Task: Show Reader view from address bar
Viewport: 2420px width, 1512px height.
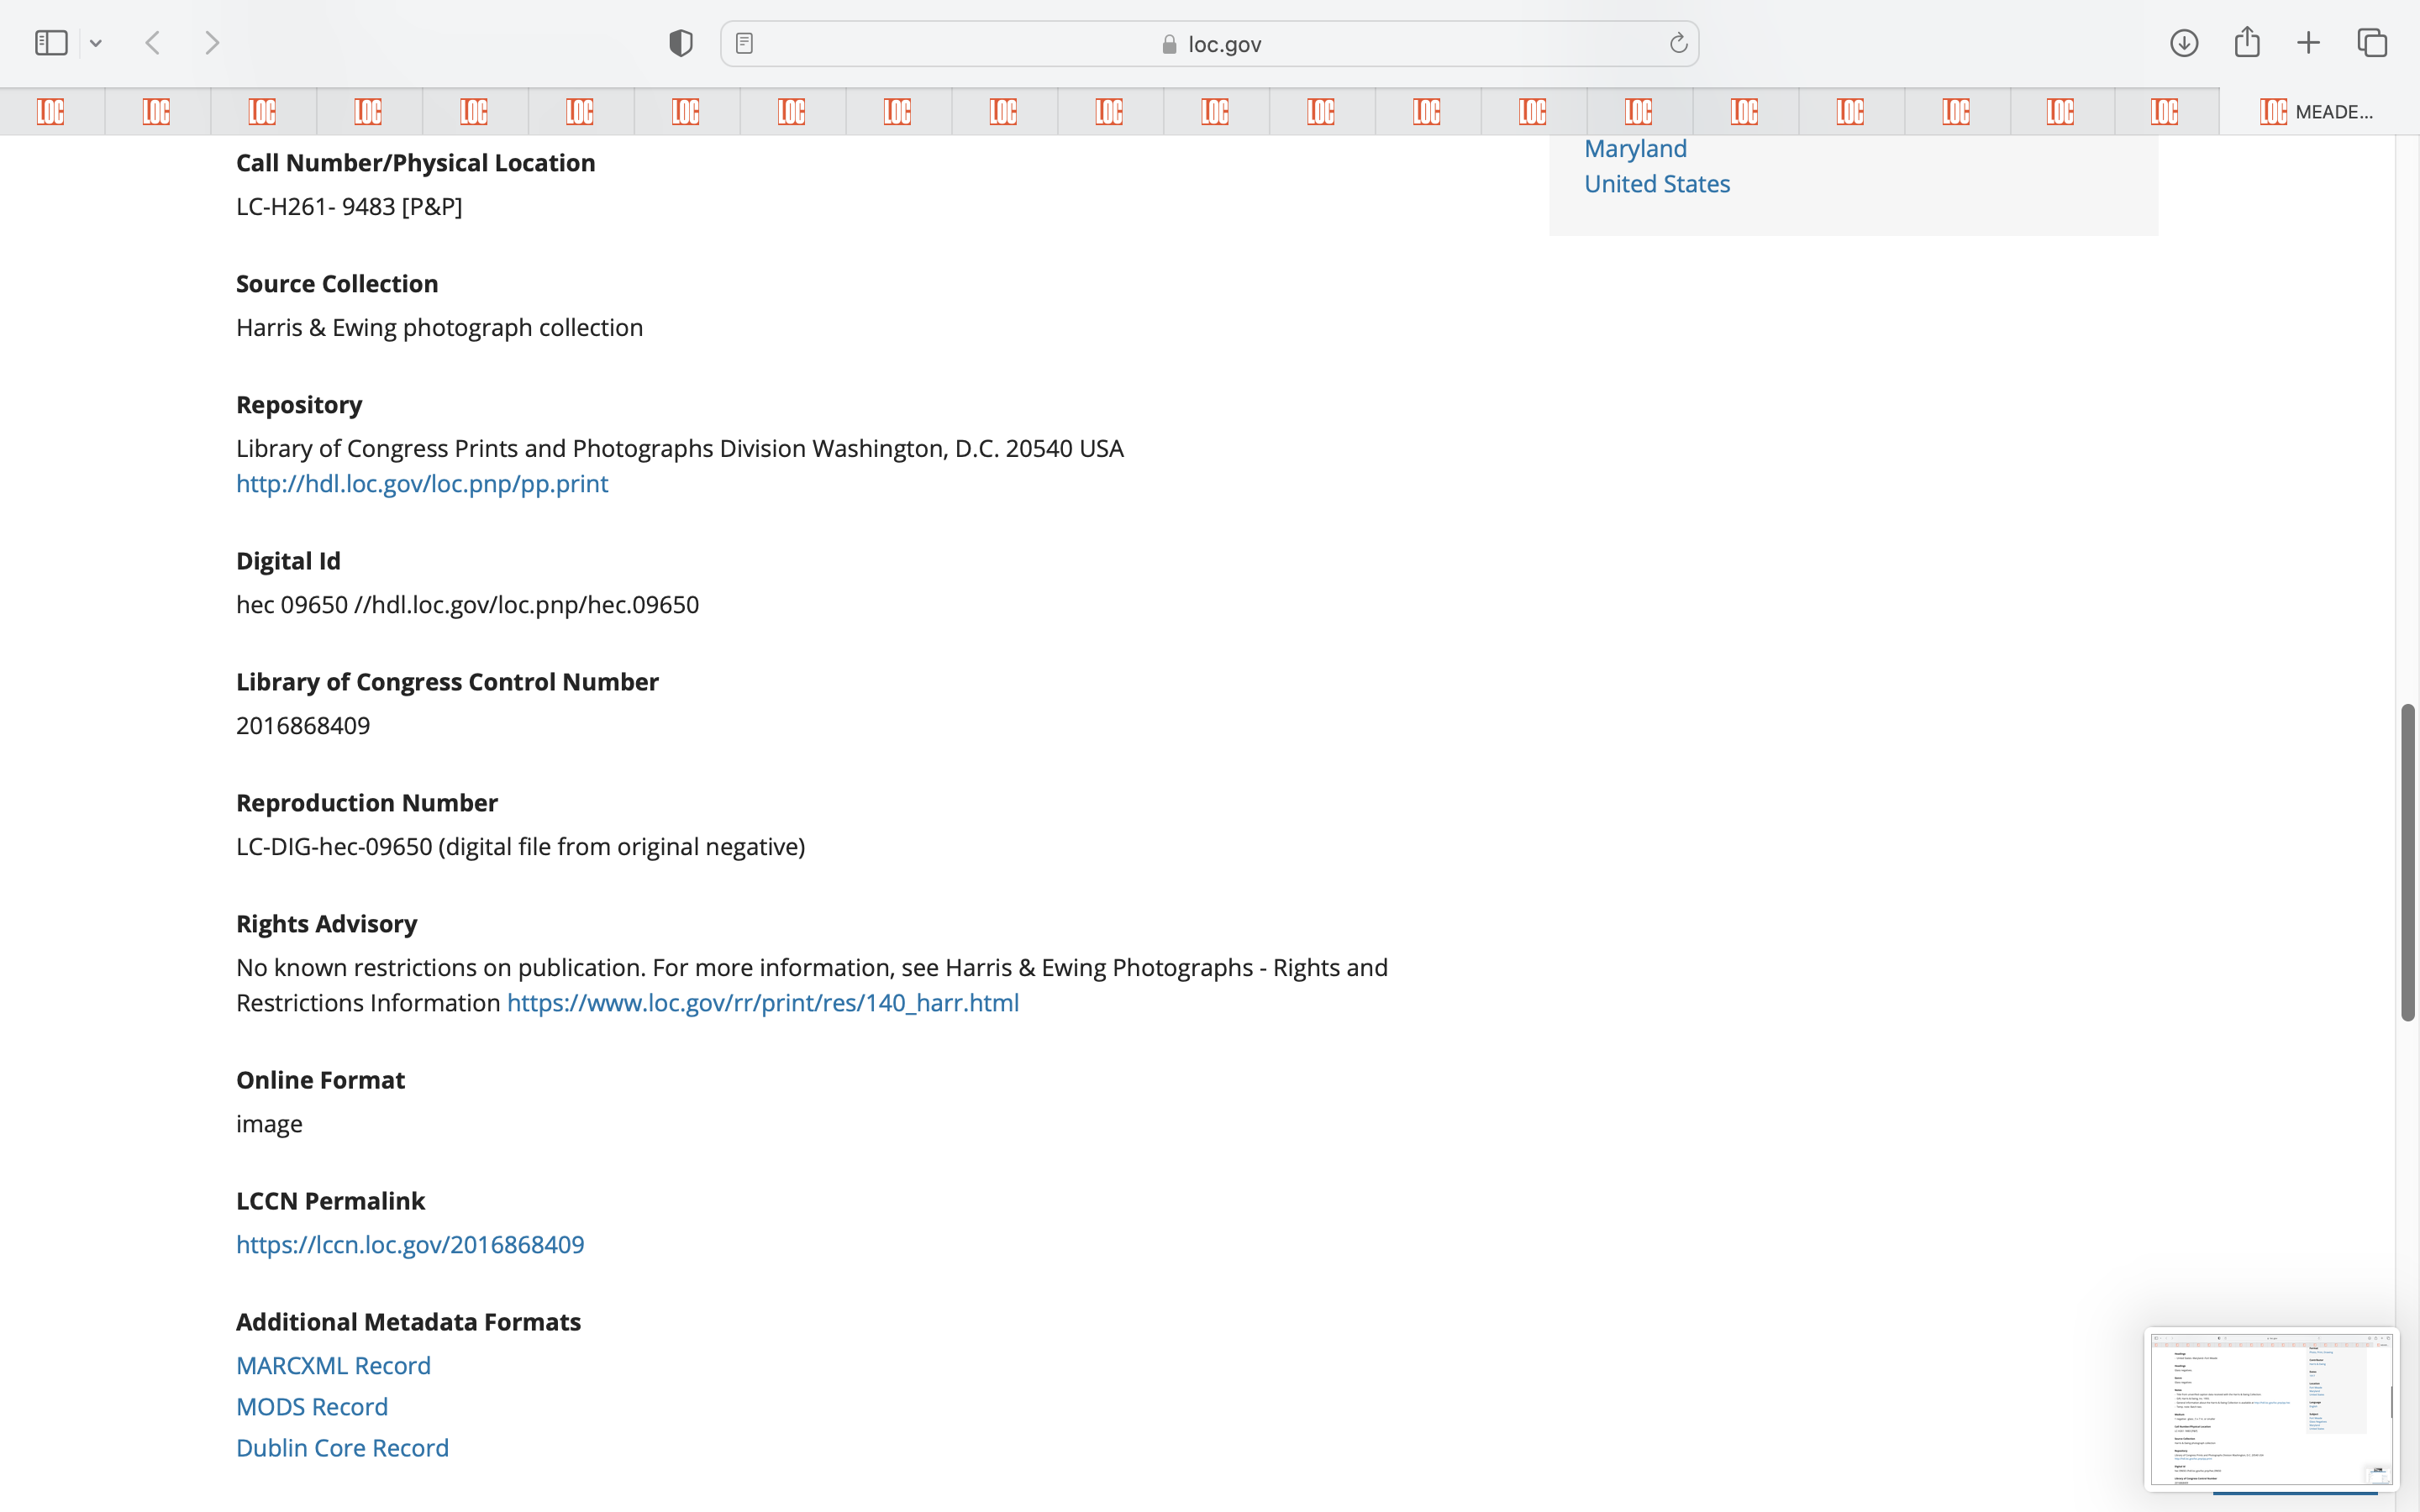Action: click(x=744, y=43)
